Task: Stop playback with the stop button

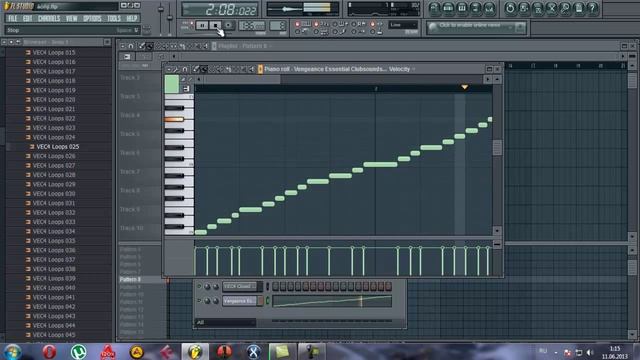Action: (215, 25)
